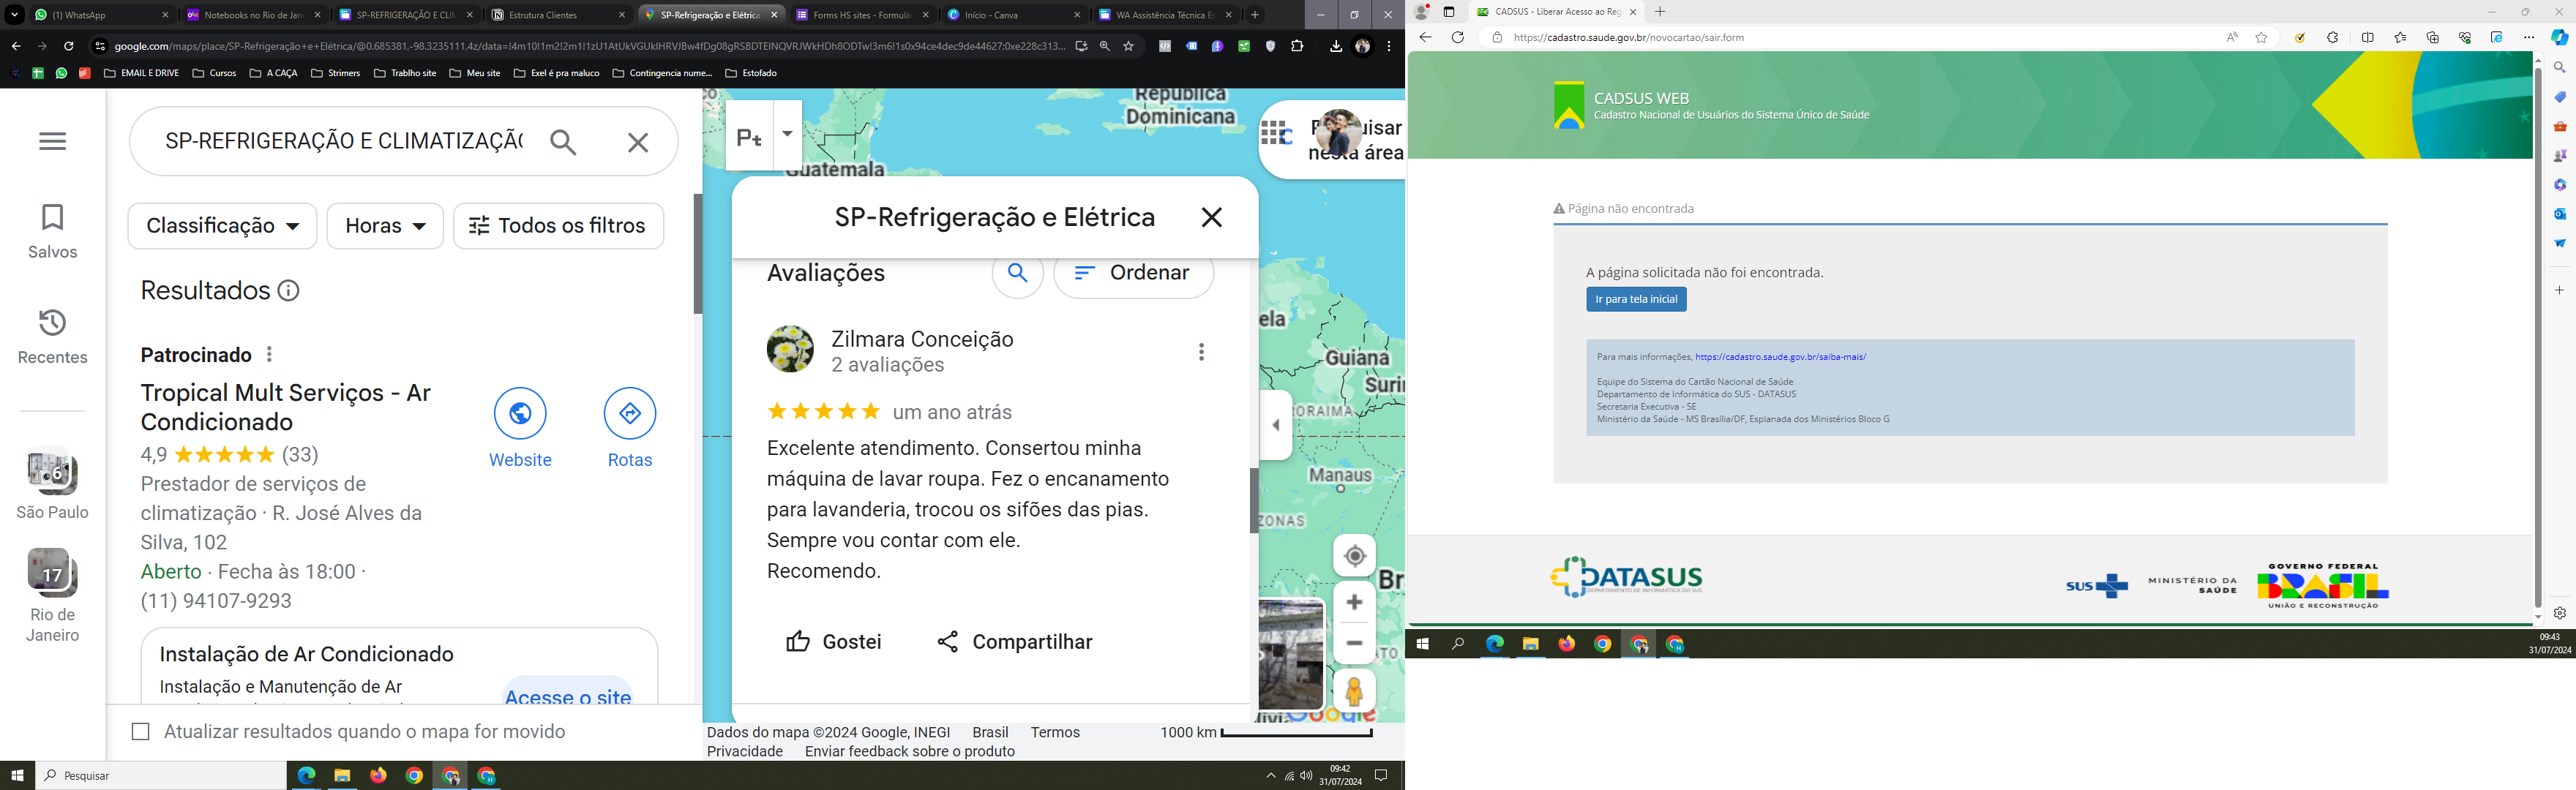Switch to Forms HS sites tab
This screenshot has height=790, width=2576.
(x=862, y=15)
